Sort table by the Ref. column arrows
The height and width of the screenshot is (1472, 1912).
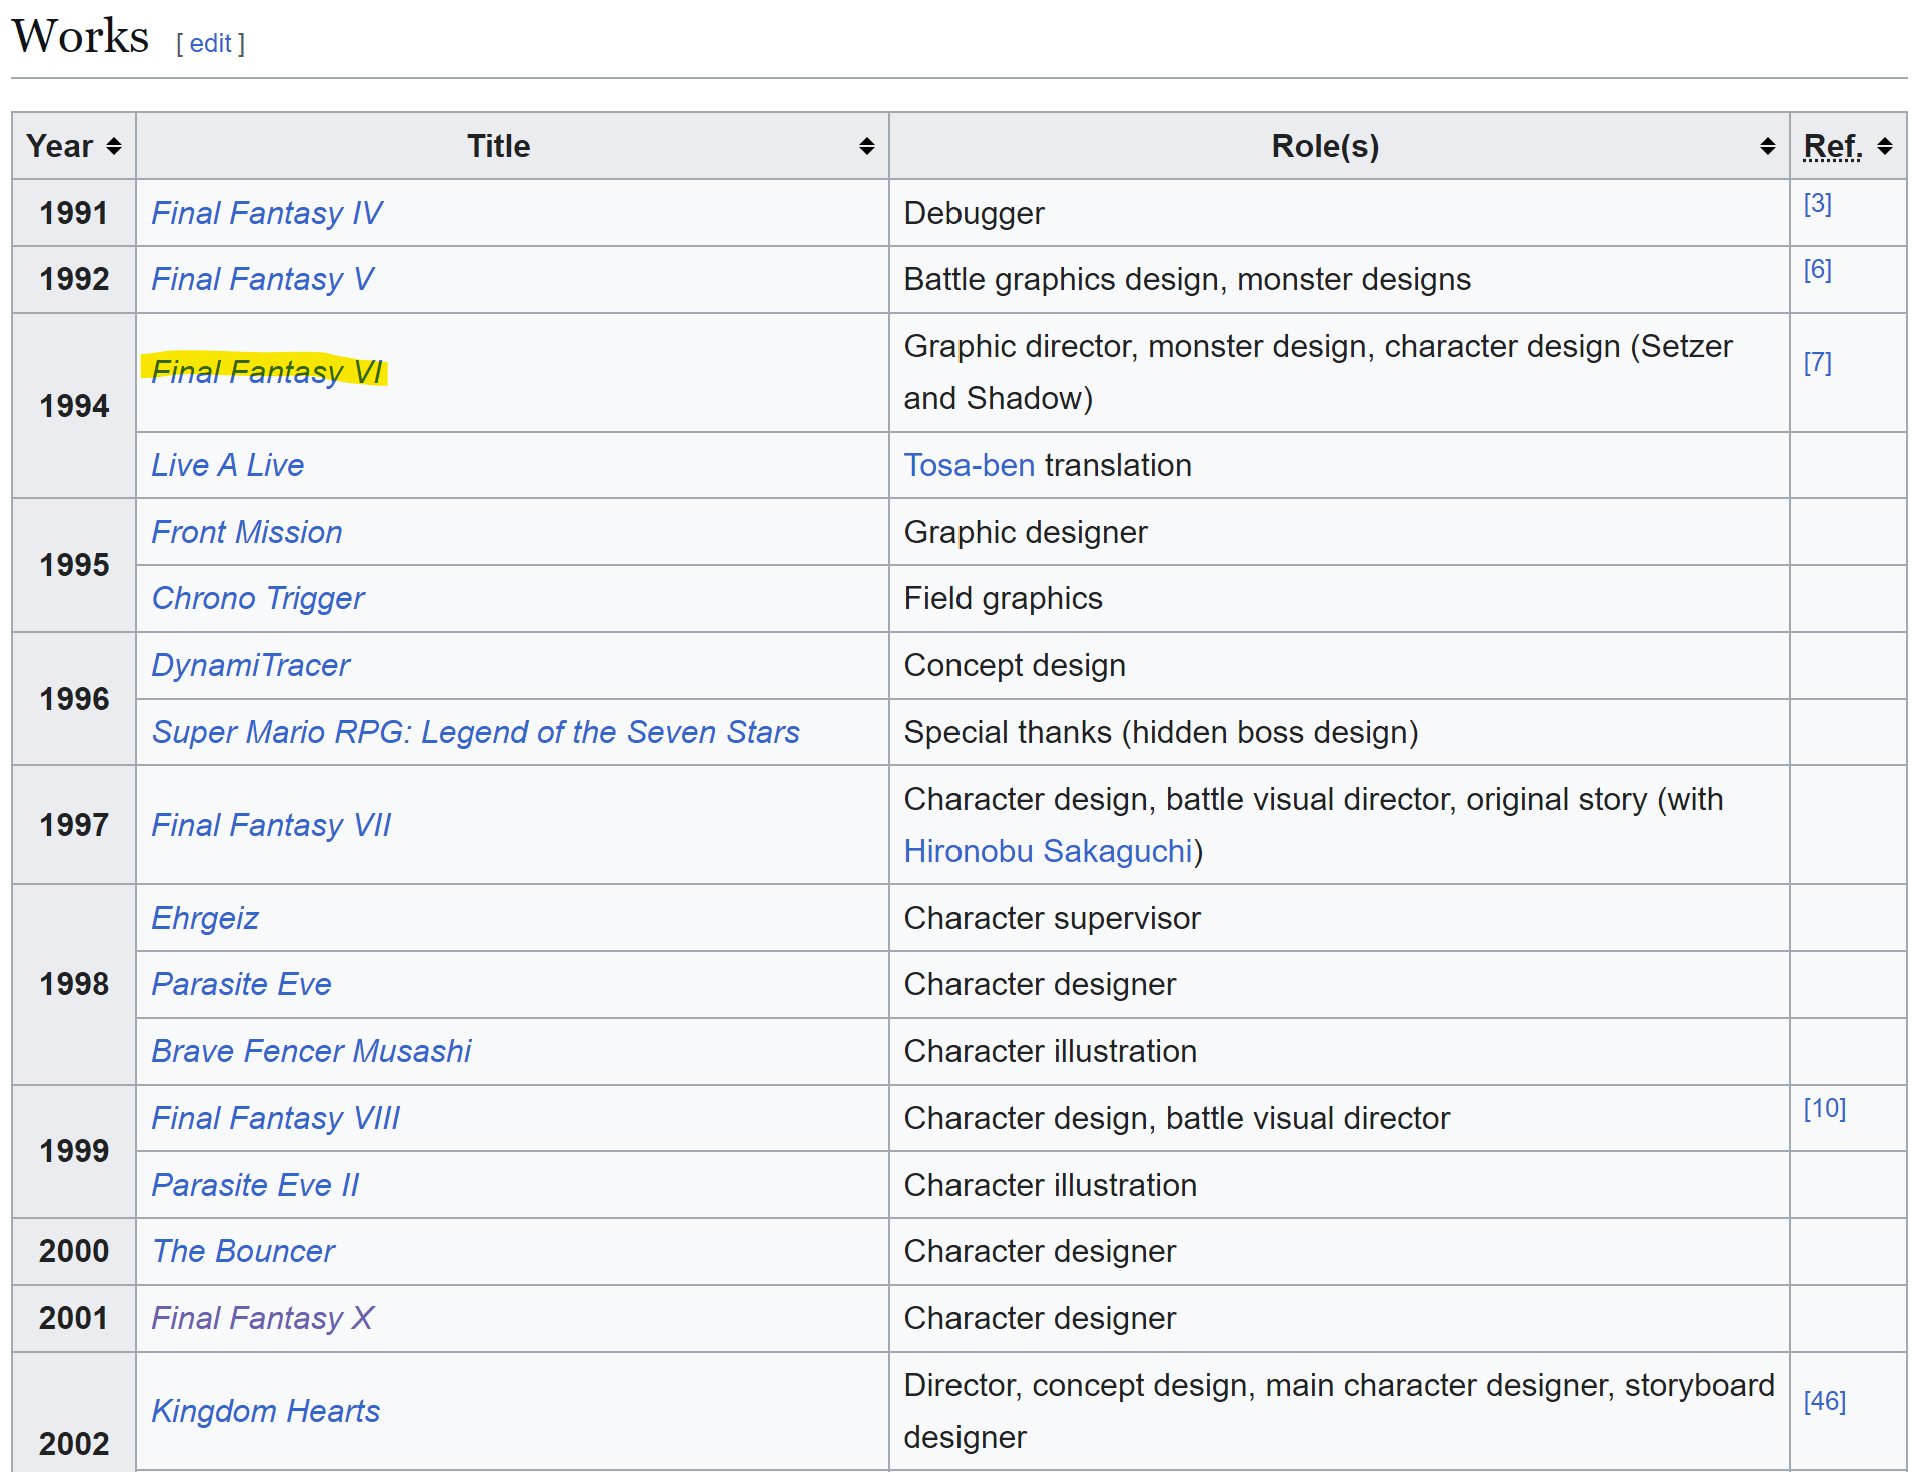click(1884, 147)
